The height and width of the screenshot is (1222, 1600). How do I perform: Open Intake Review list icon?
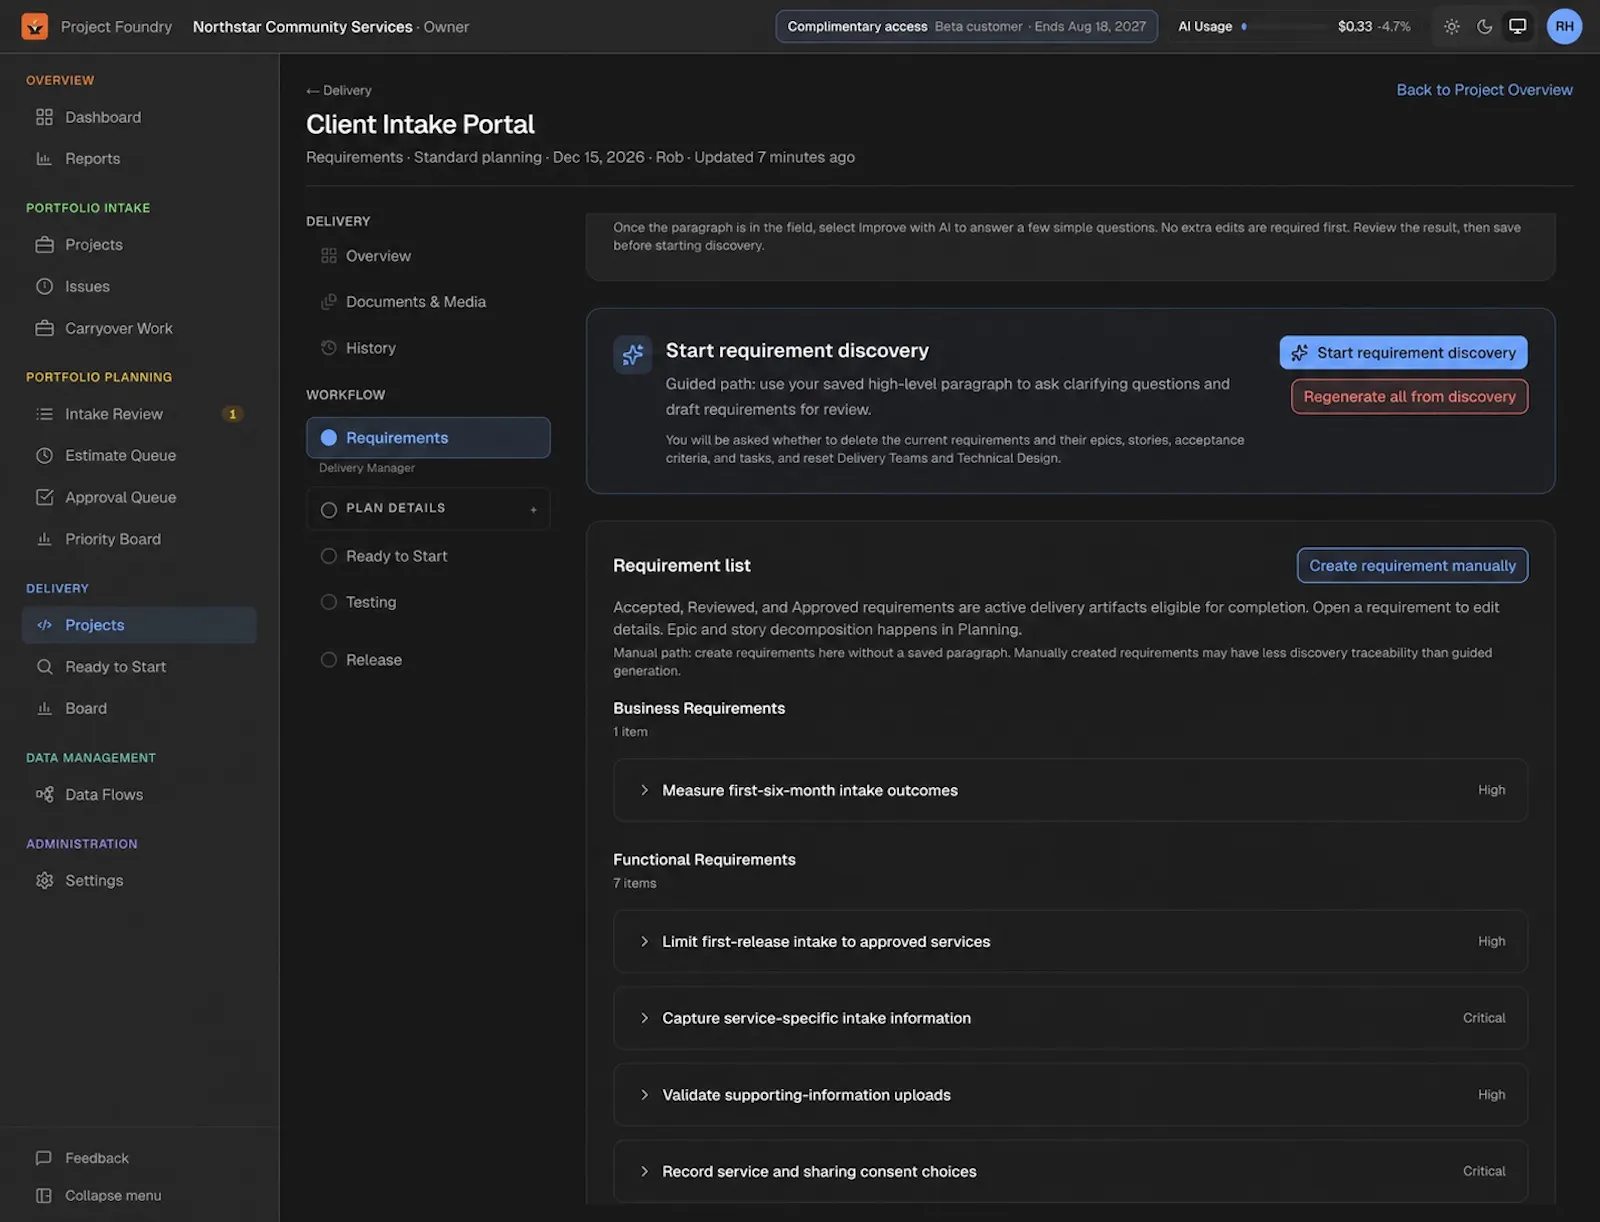44,414
